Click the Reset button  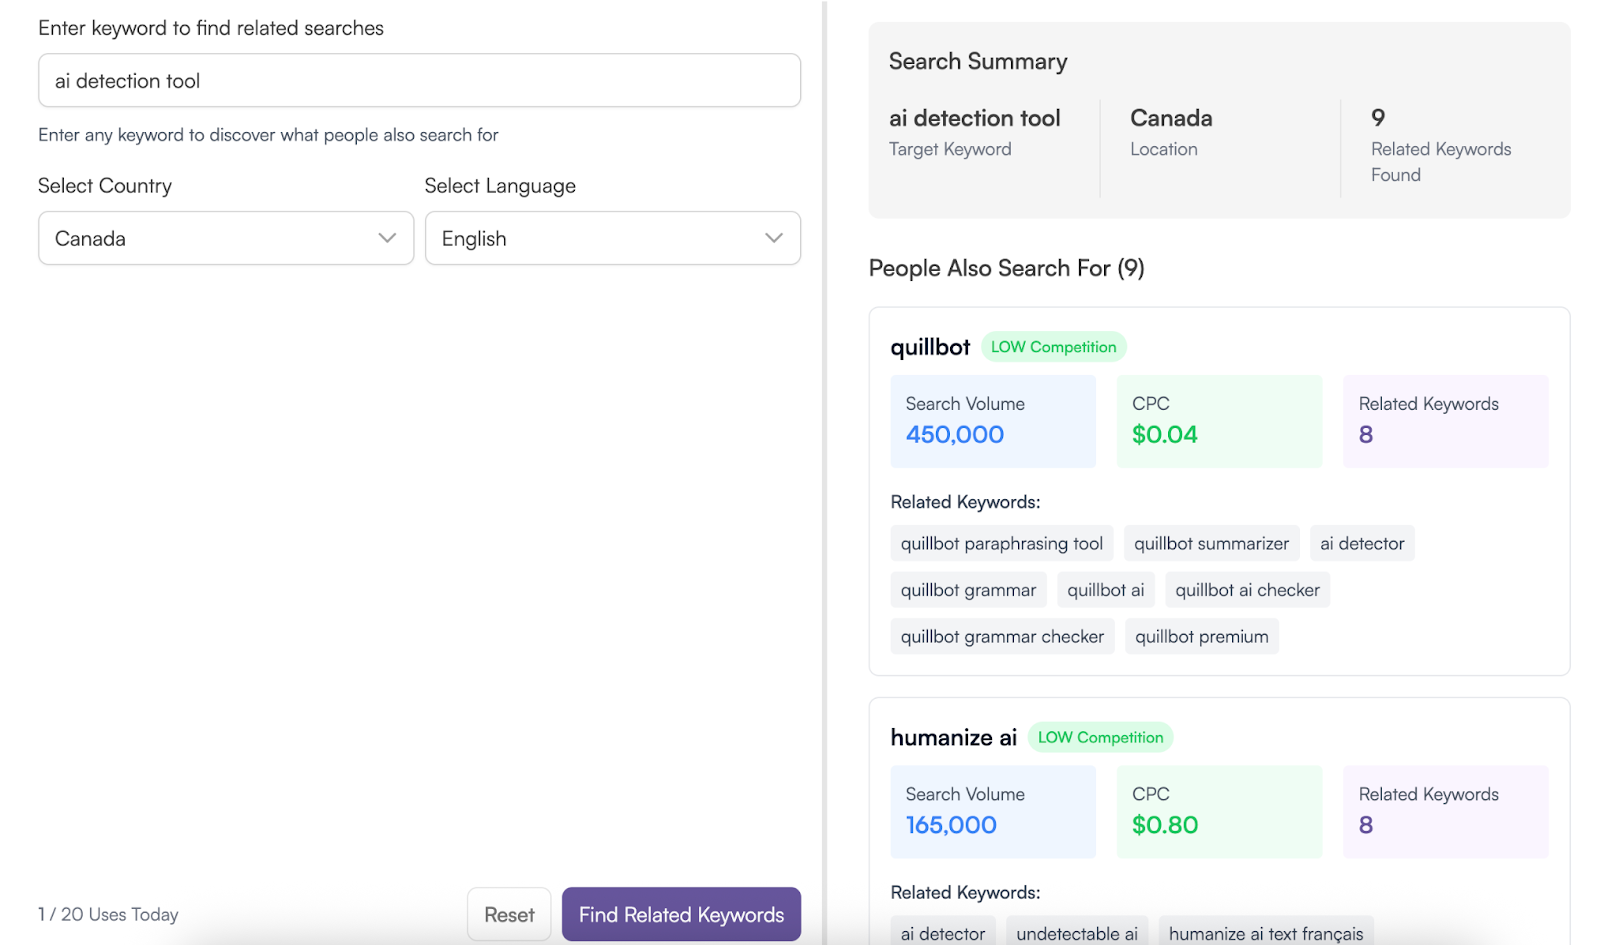tap(509, 914)
